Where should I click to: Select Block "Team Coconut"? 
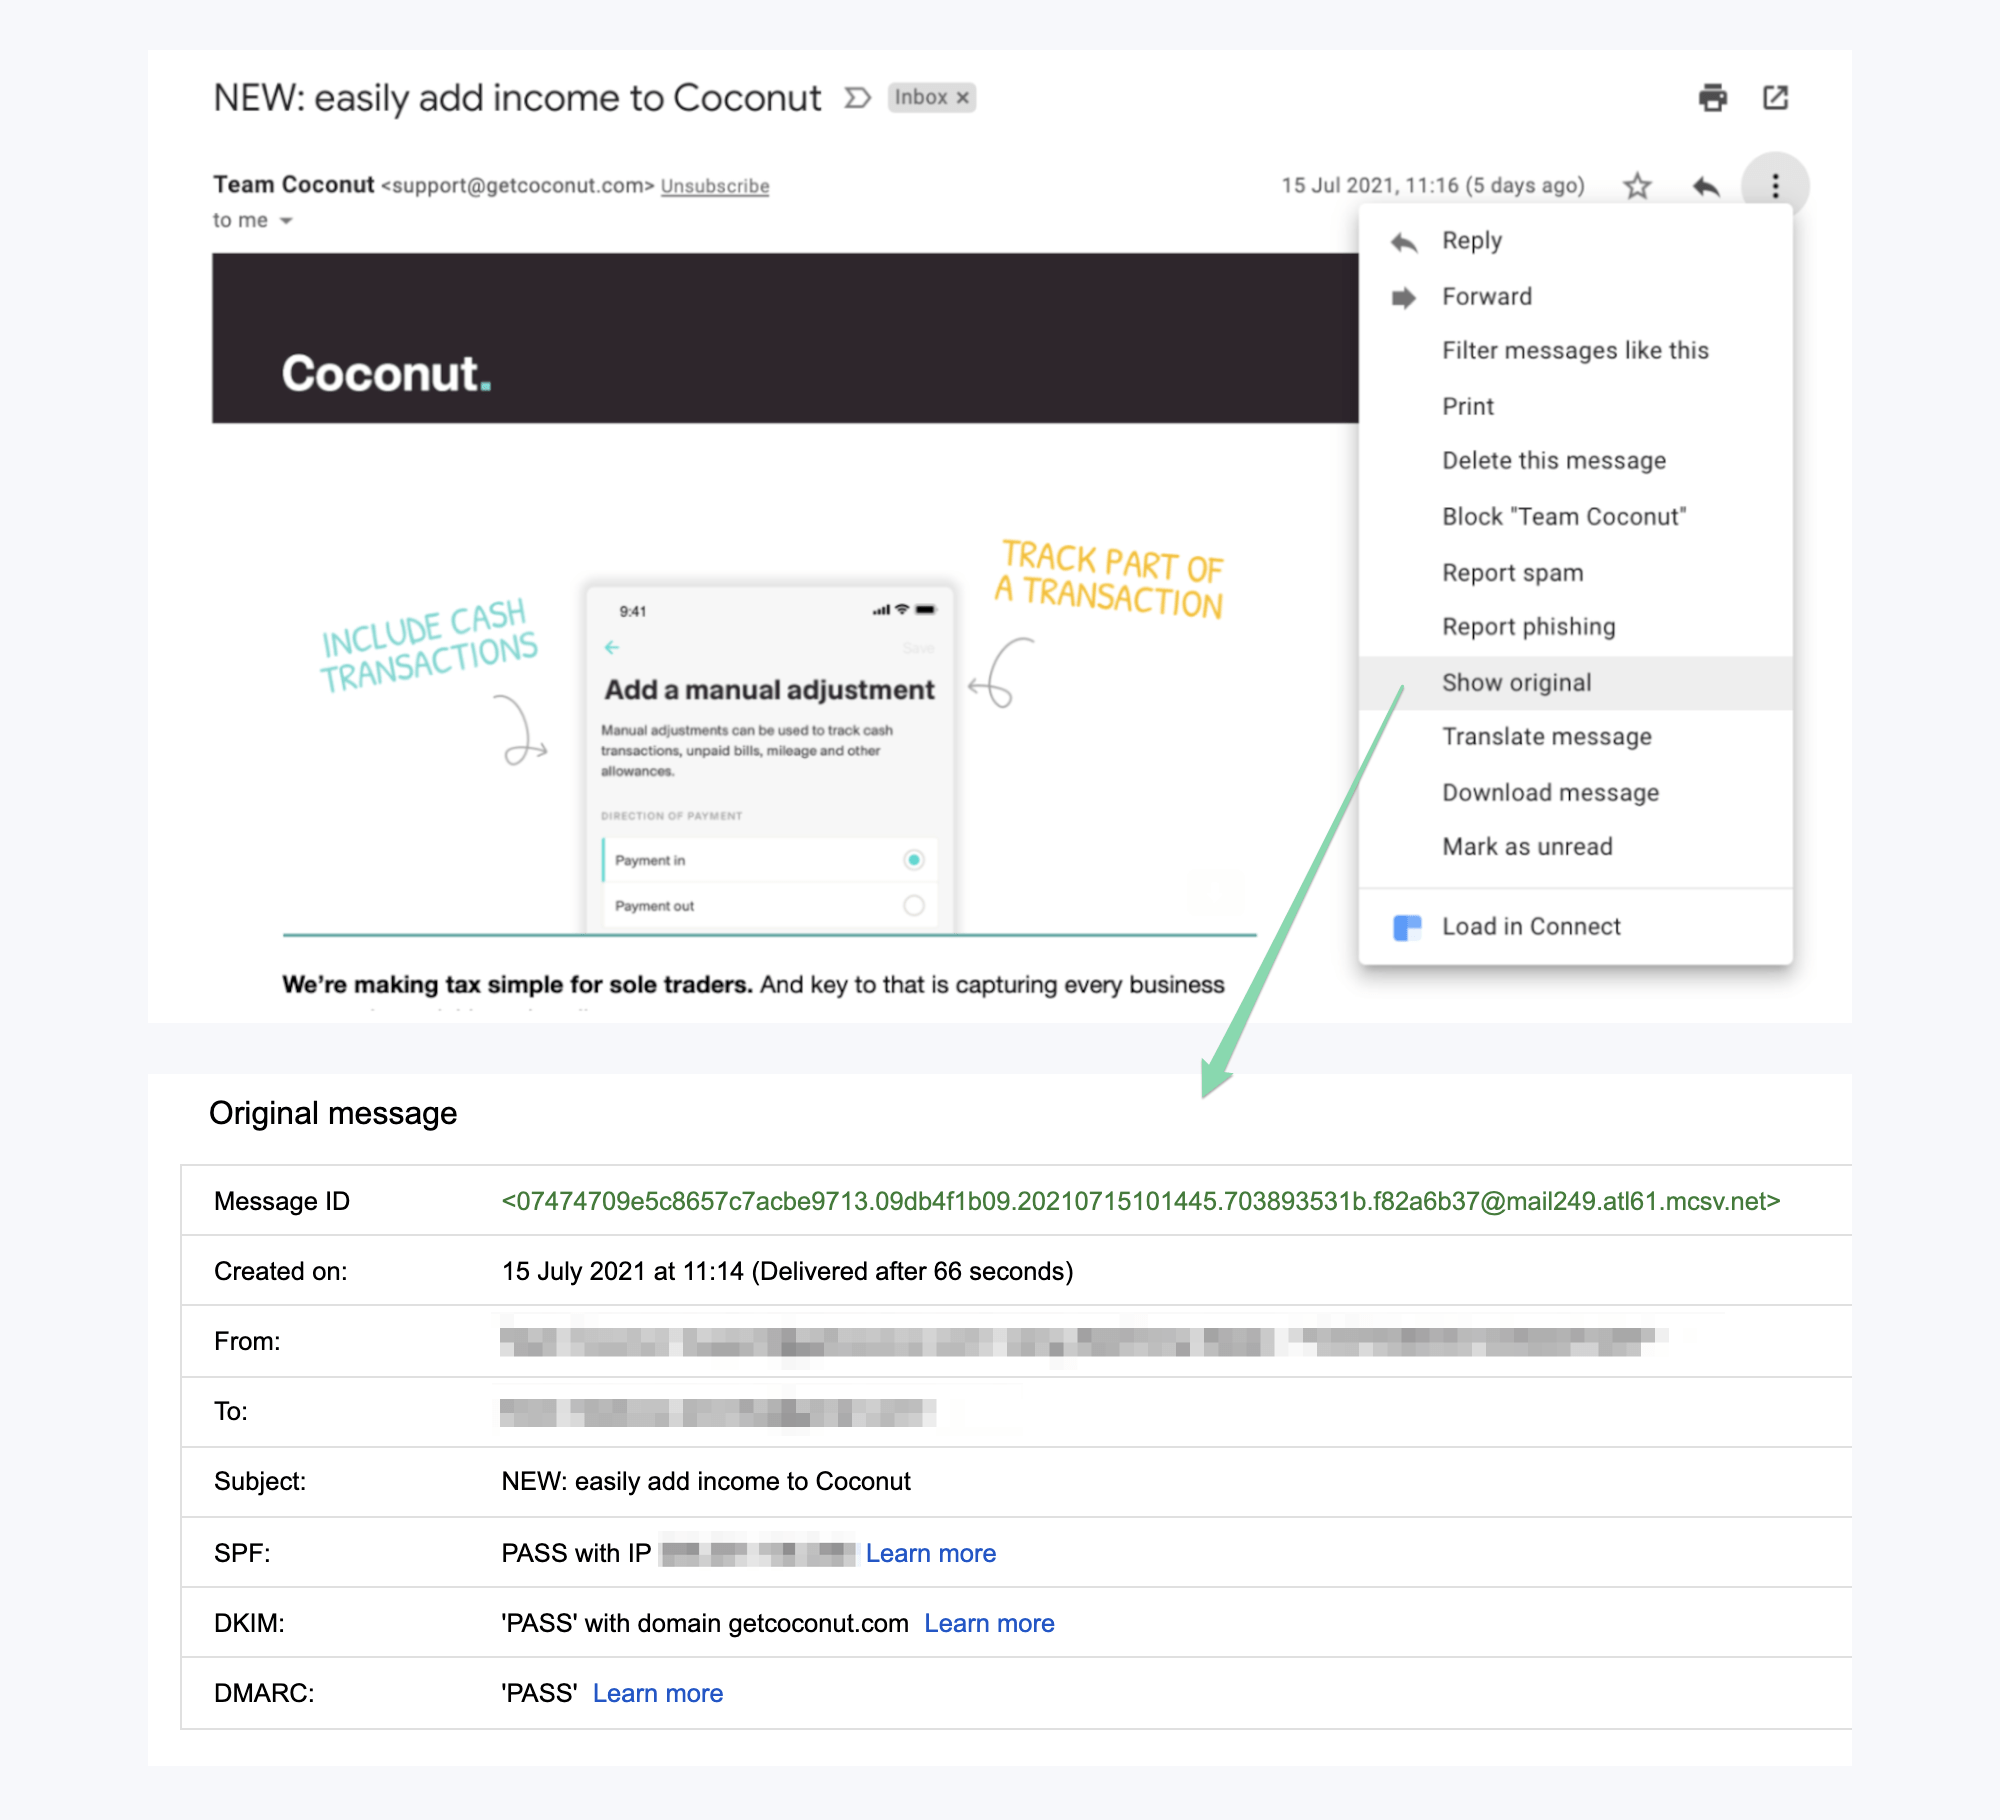click(x=1575, y=517)
